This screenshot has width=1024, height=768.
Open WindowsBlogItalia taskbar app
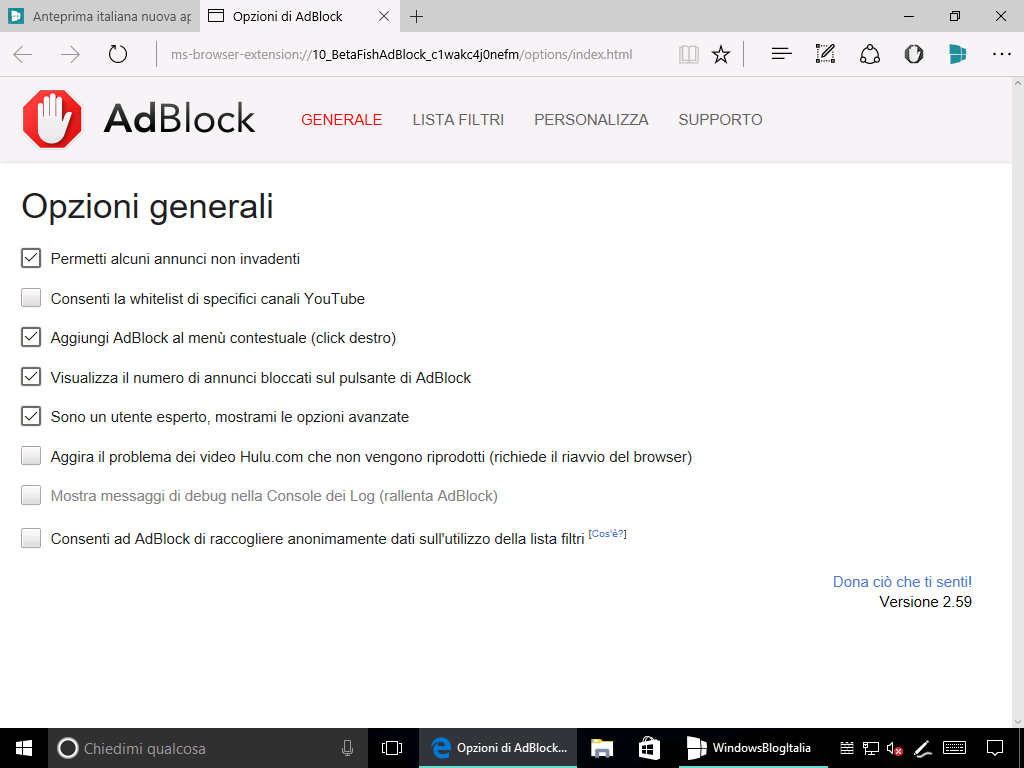[x=753, y=748]
